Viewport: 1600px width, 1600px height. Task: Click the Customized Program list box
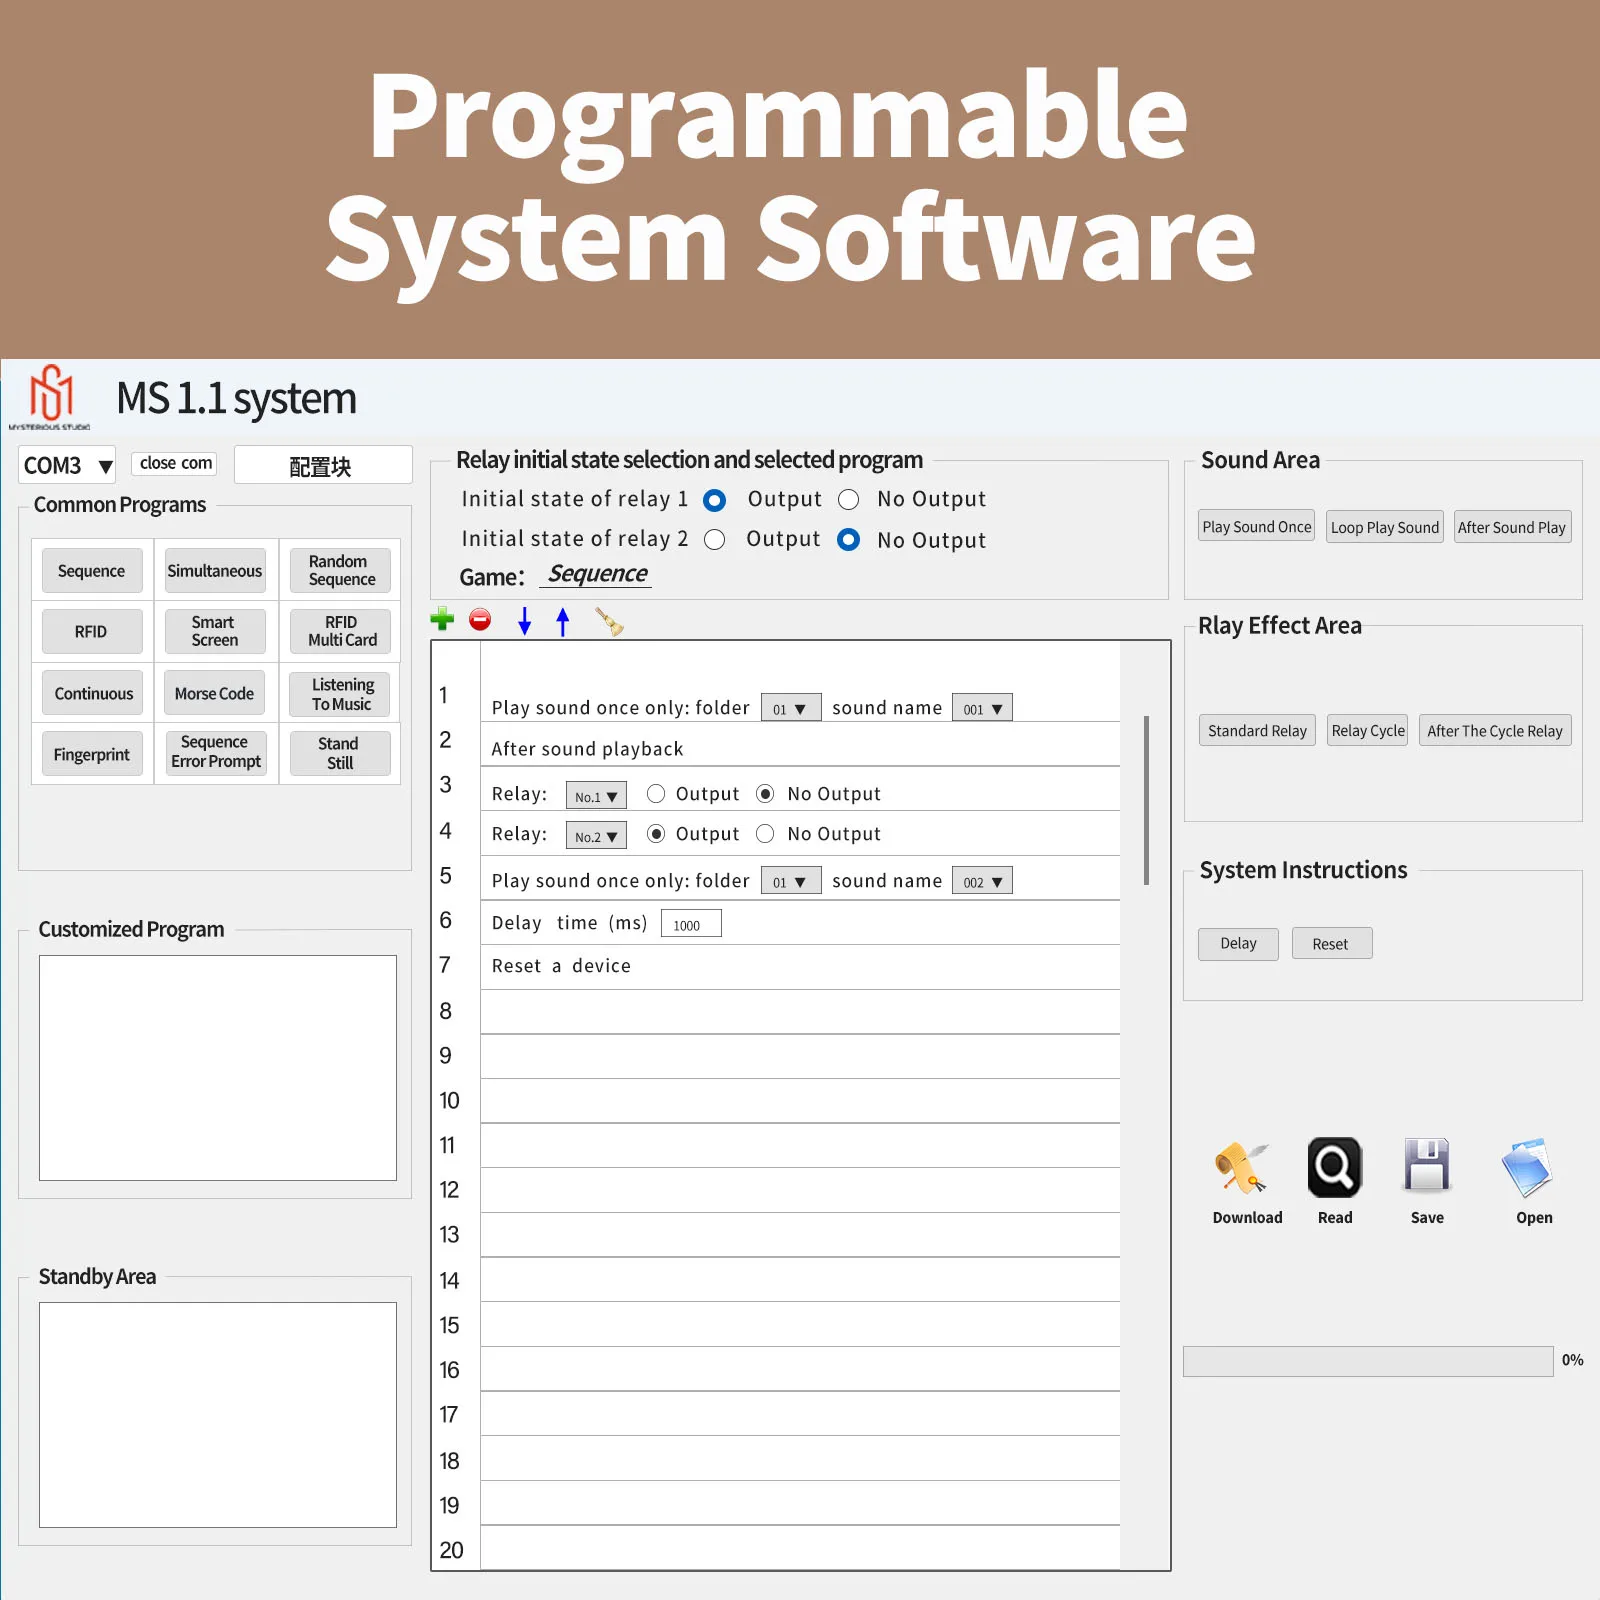(x=218, y=1068)
